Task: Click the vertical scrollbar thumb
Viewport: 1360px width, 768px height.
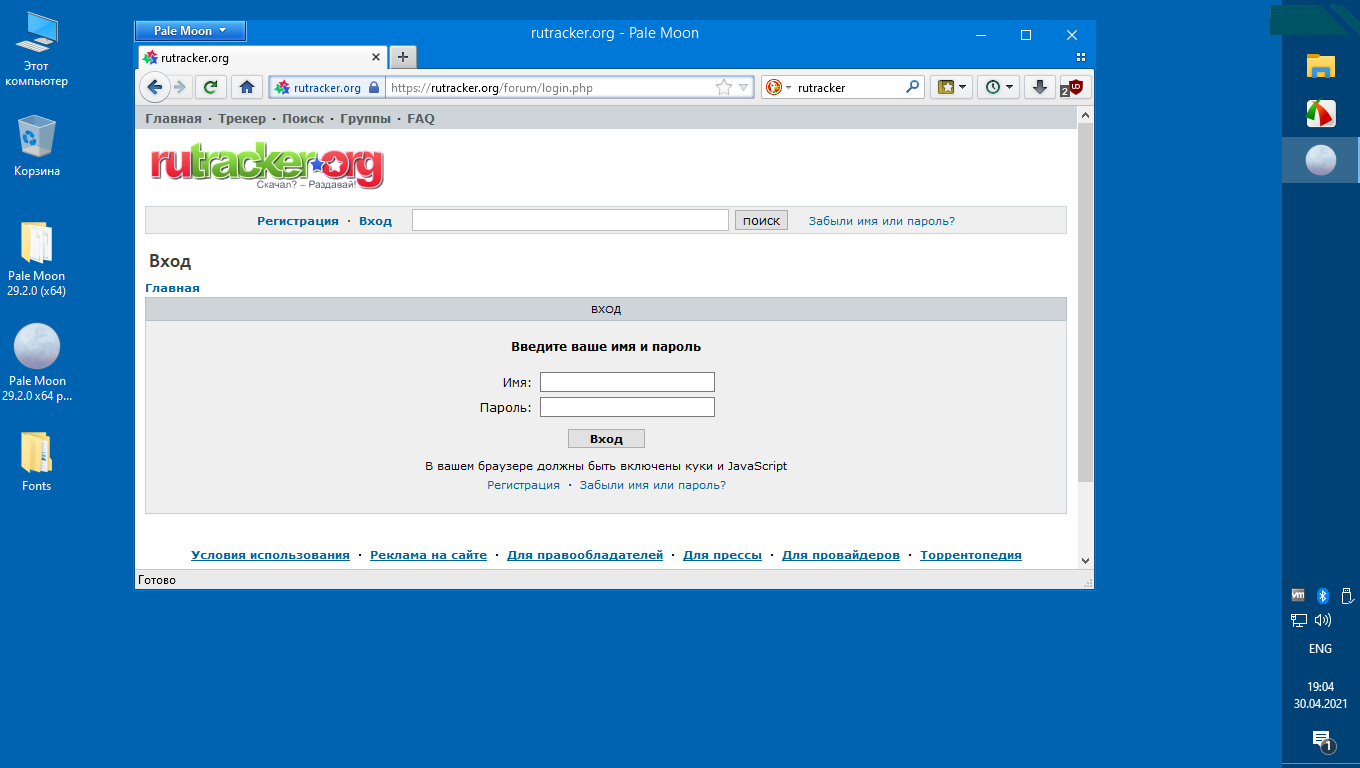Action: click(1085, 304)
